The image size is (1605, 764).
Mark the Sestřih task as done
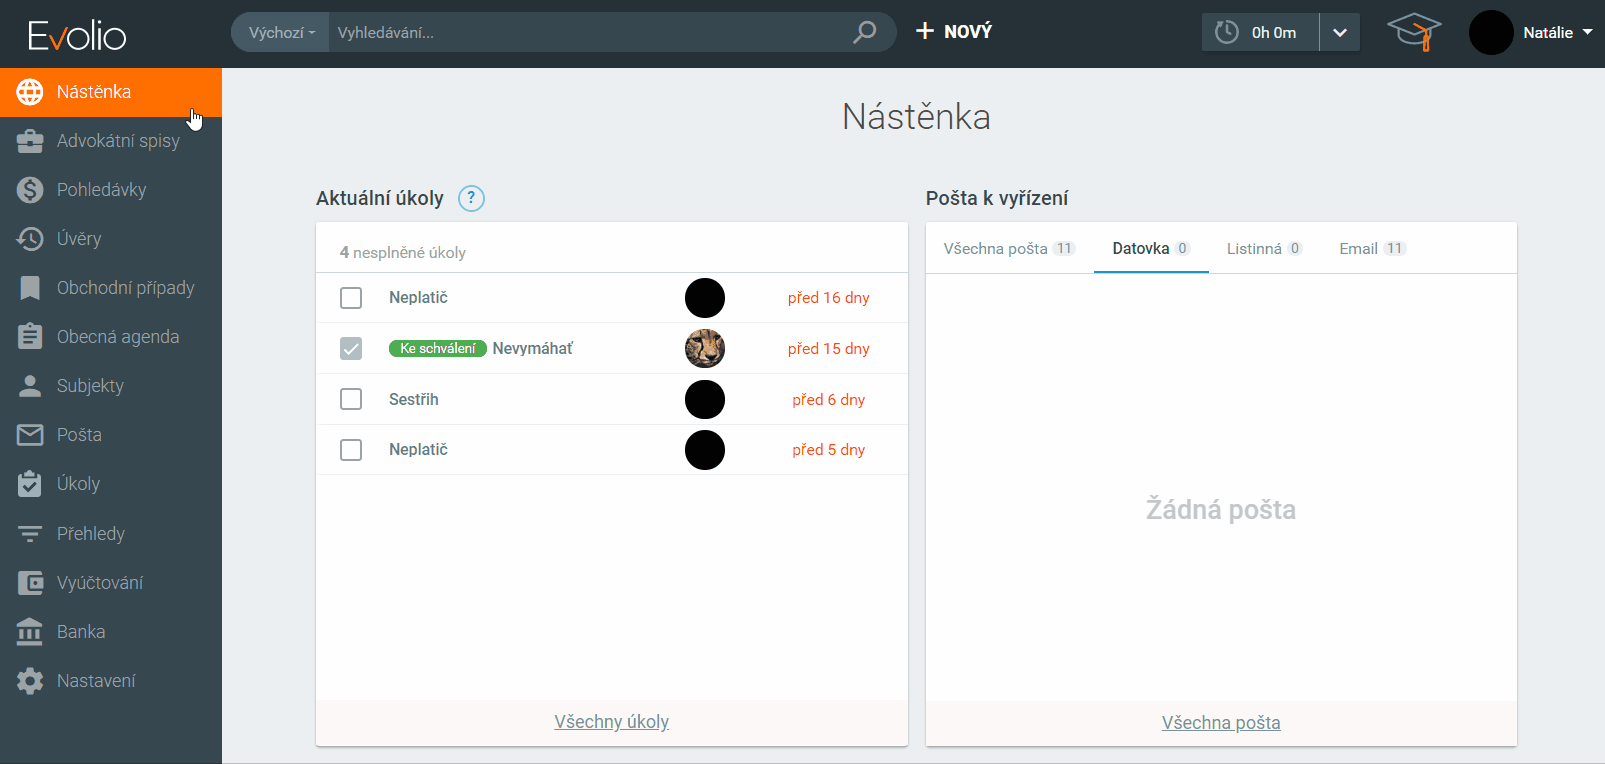tap(351, 399)
